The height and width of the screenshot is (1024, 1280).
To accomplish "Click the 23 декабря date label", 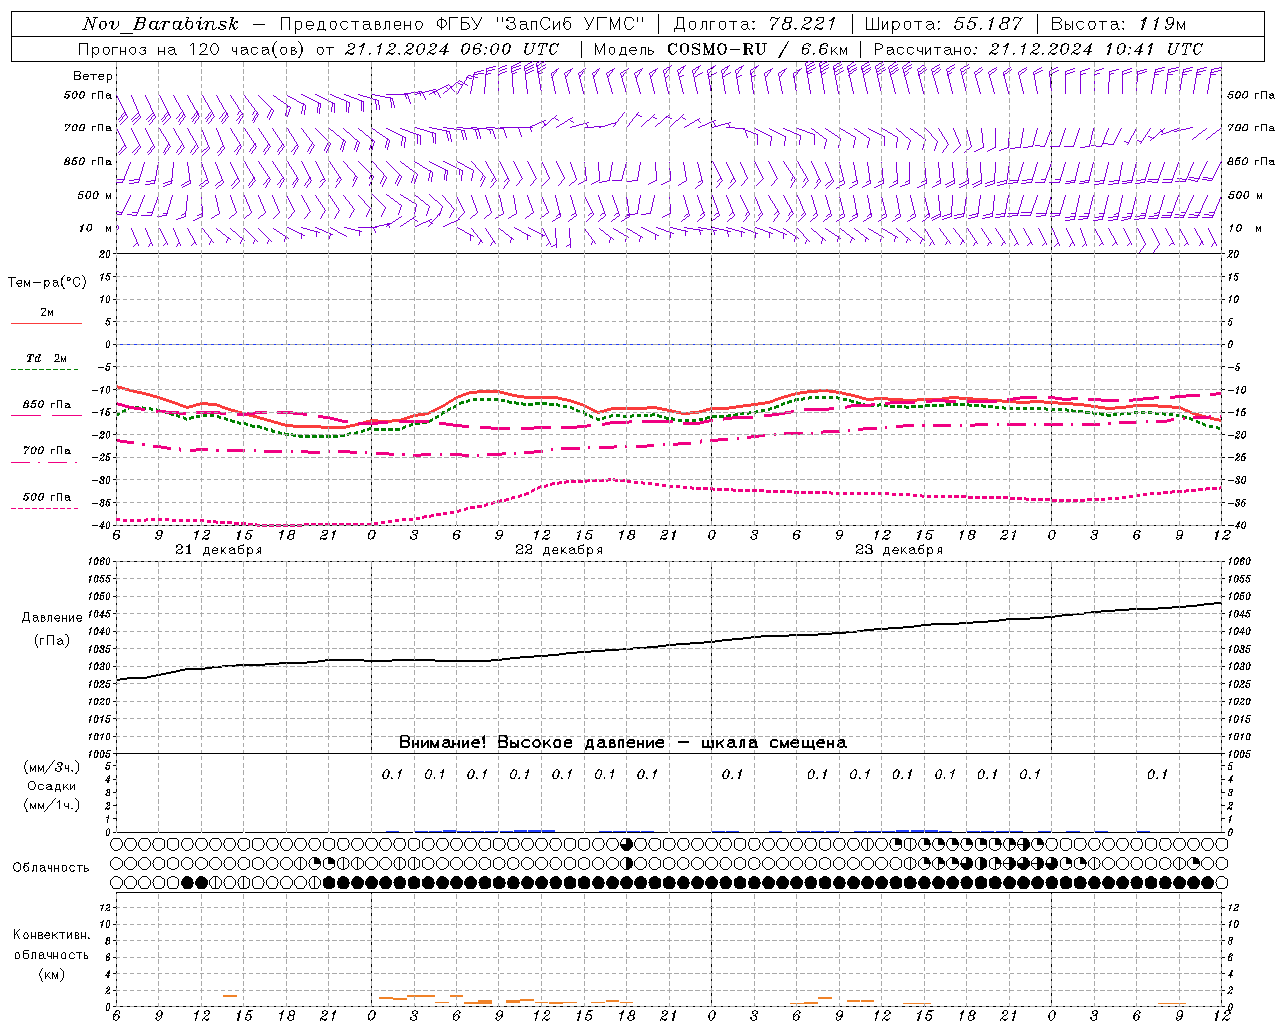I will [x=899, y=550].
